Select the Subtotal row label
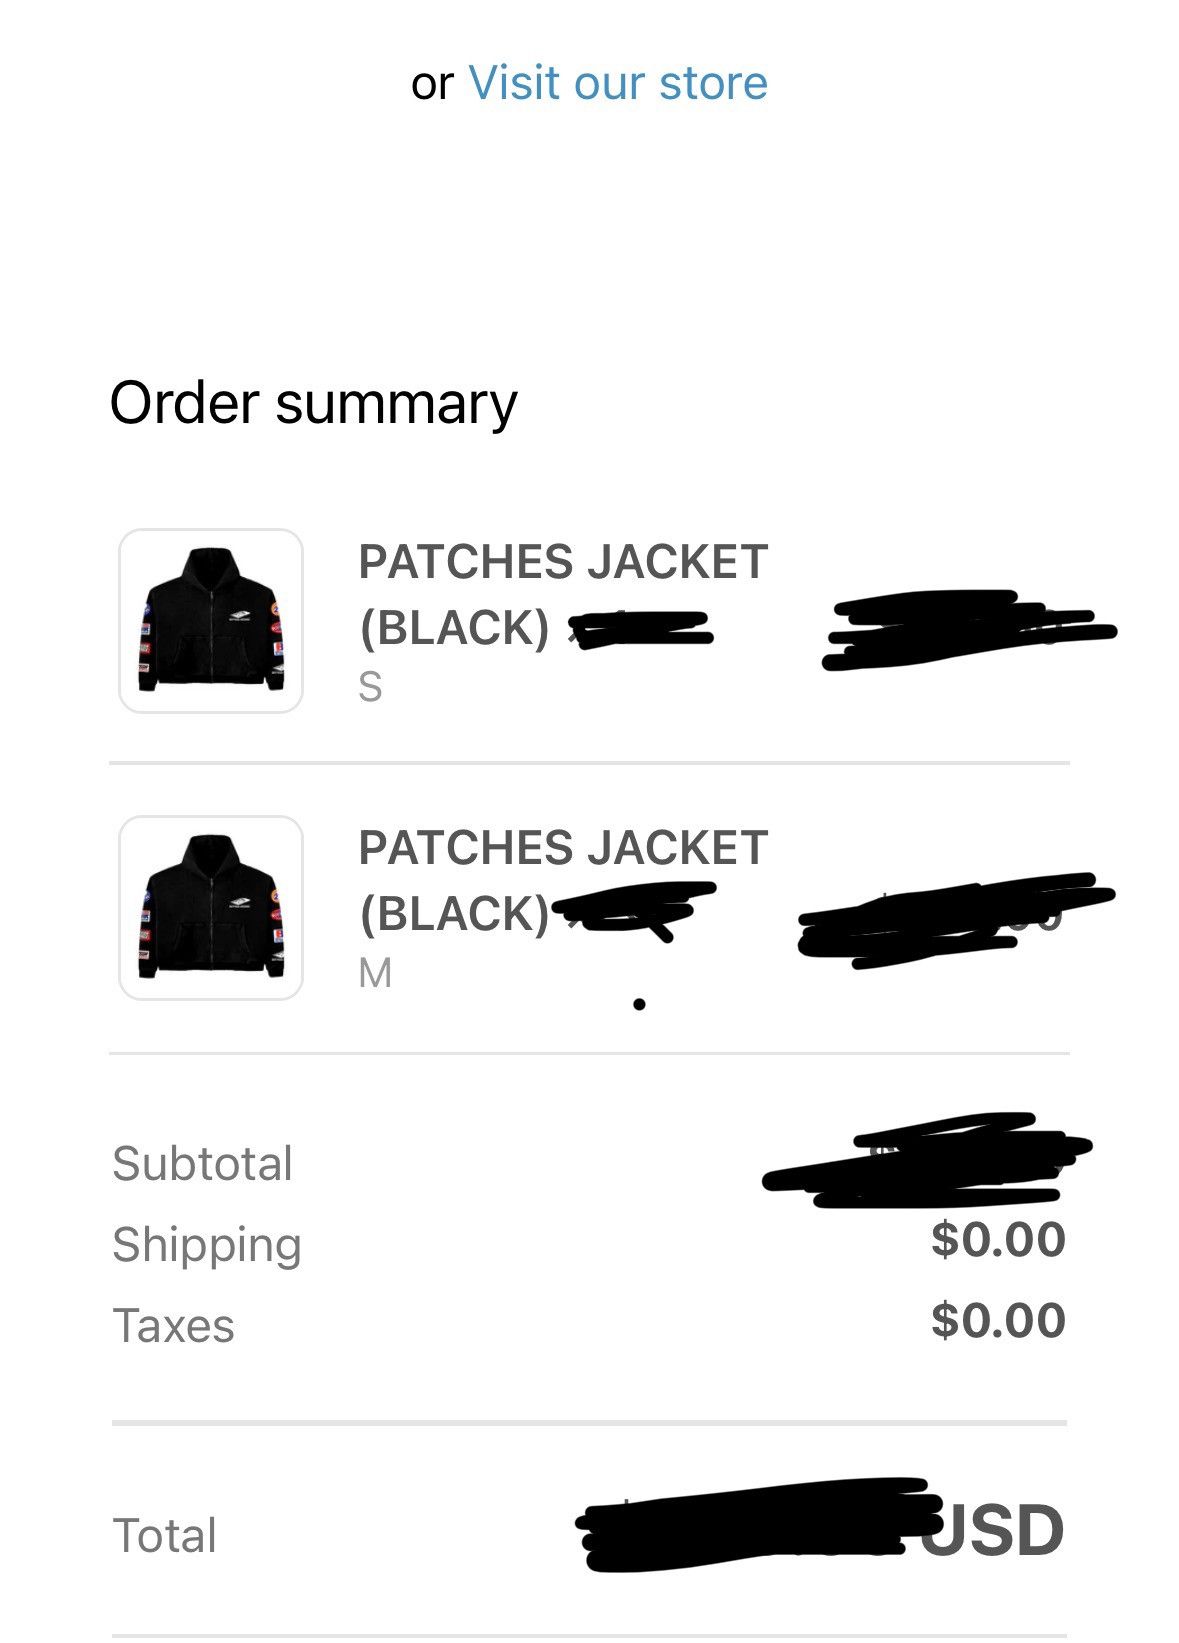 tap(203, 1162)
